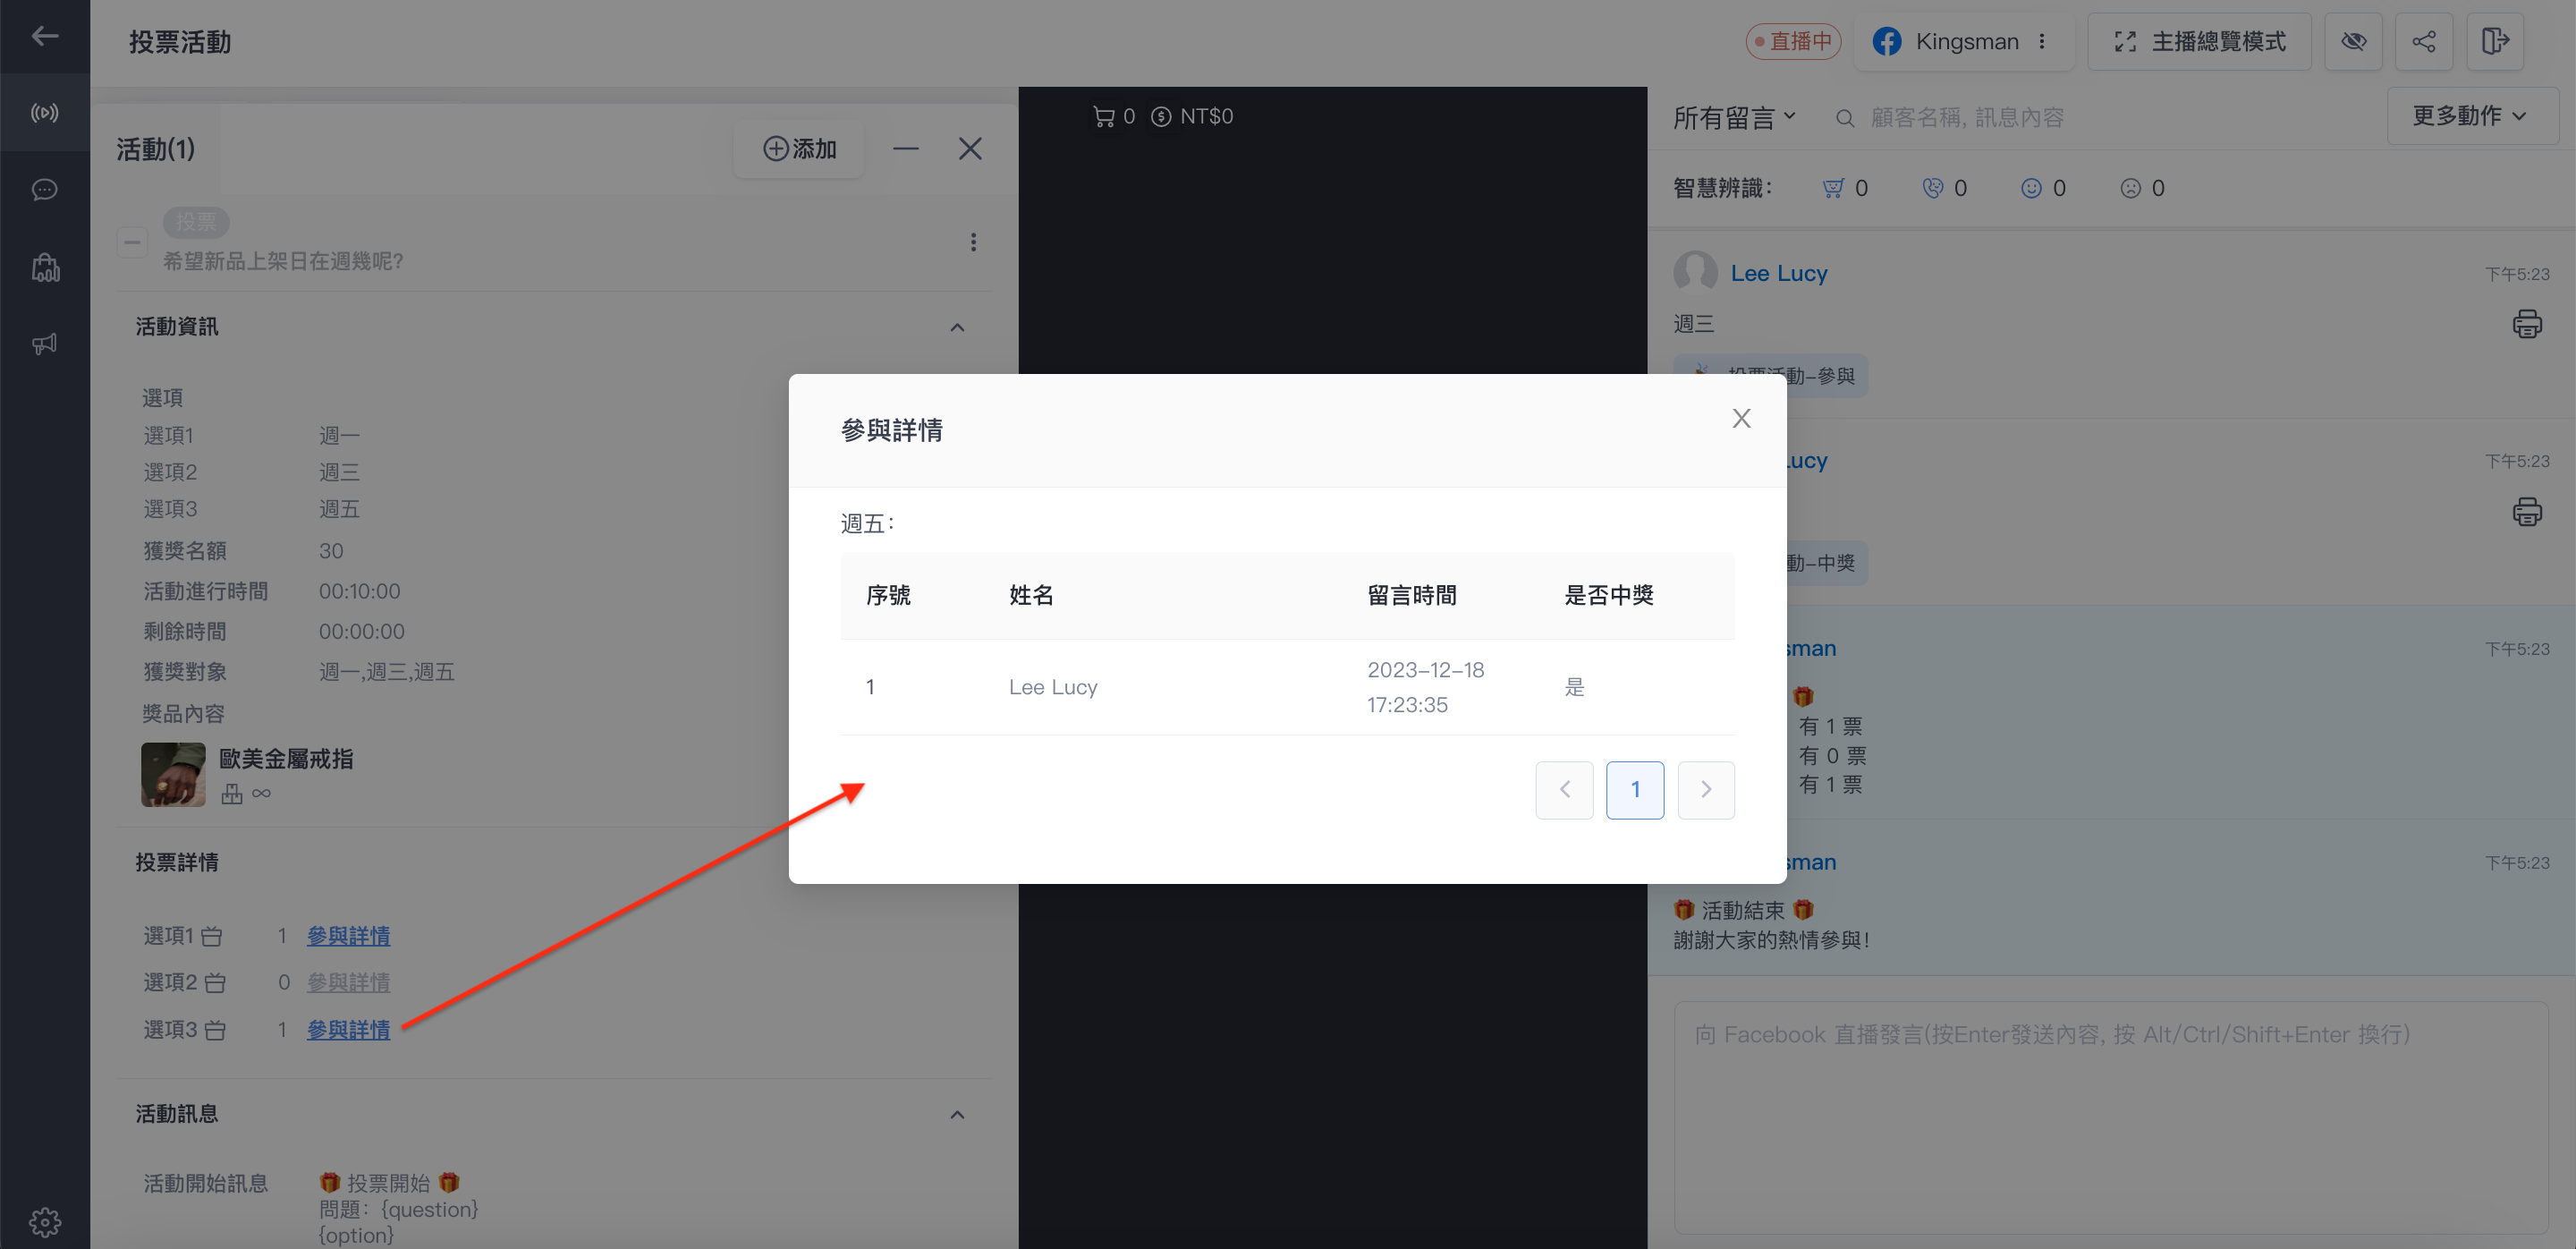Click the shopping cart count icon
This screenshot has width=2576, height=1249.
click(x=1104, y=117)
